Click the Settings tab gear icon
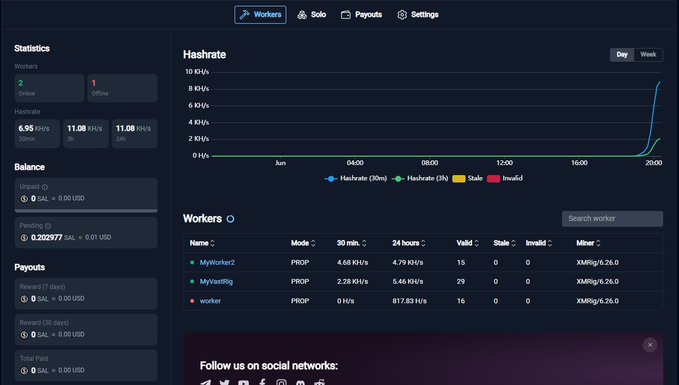The height and width of the screenshot is (385, 679). (402, 15)
